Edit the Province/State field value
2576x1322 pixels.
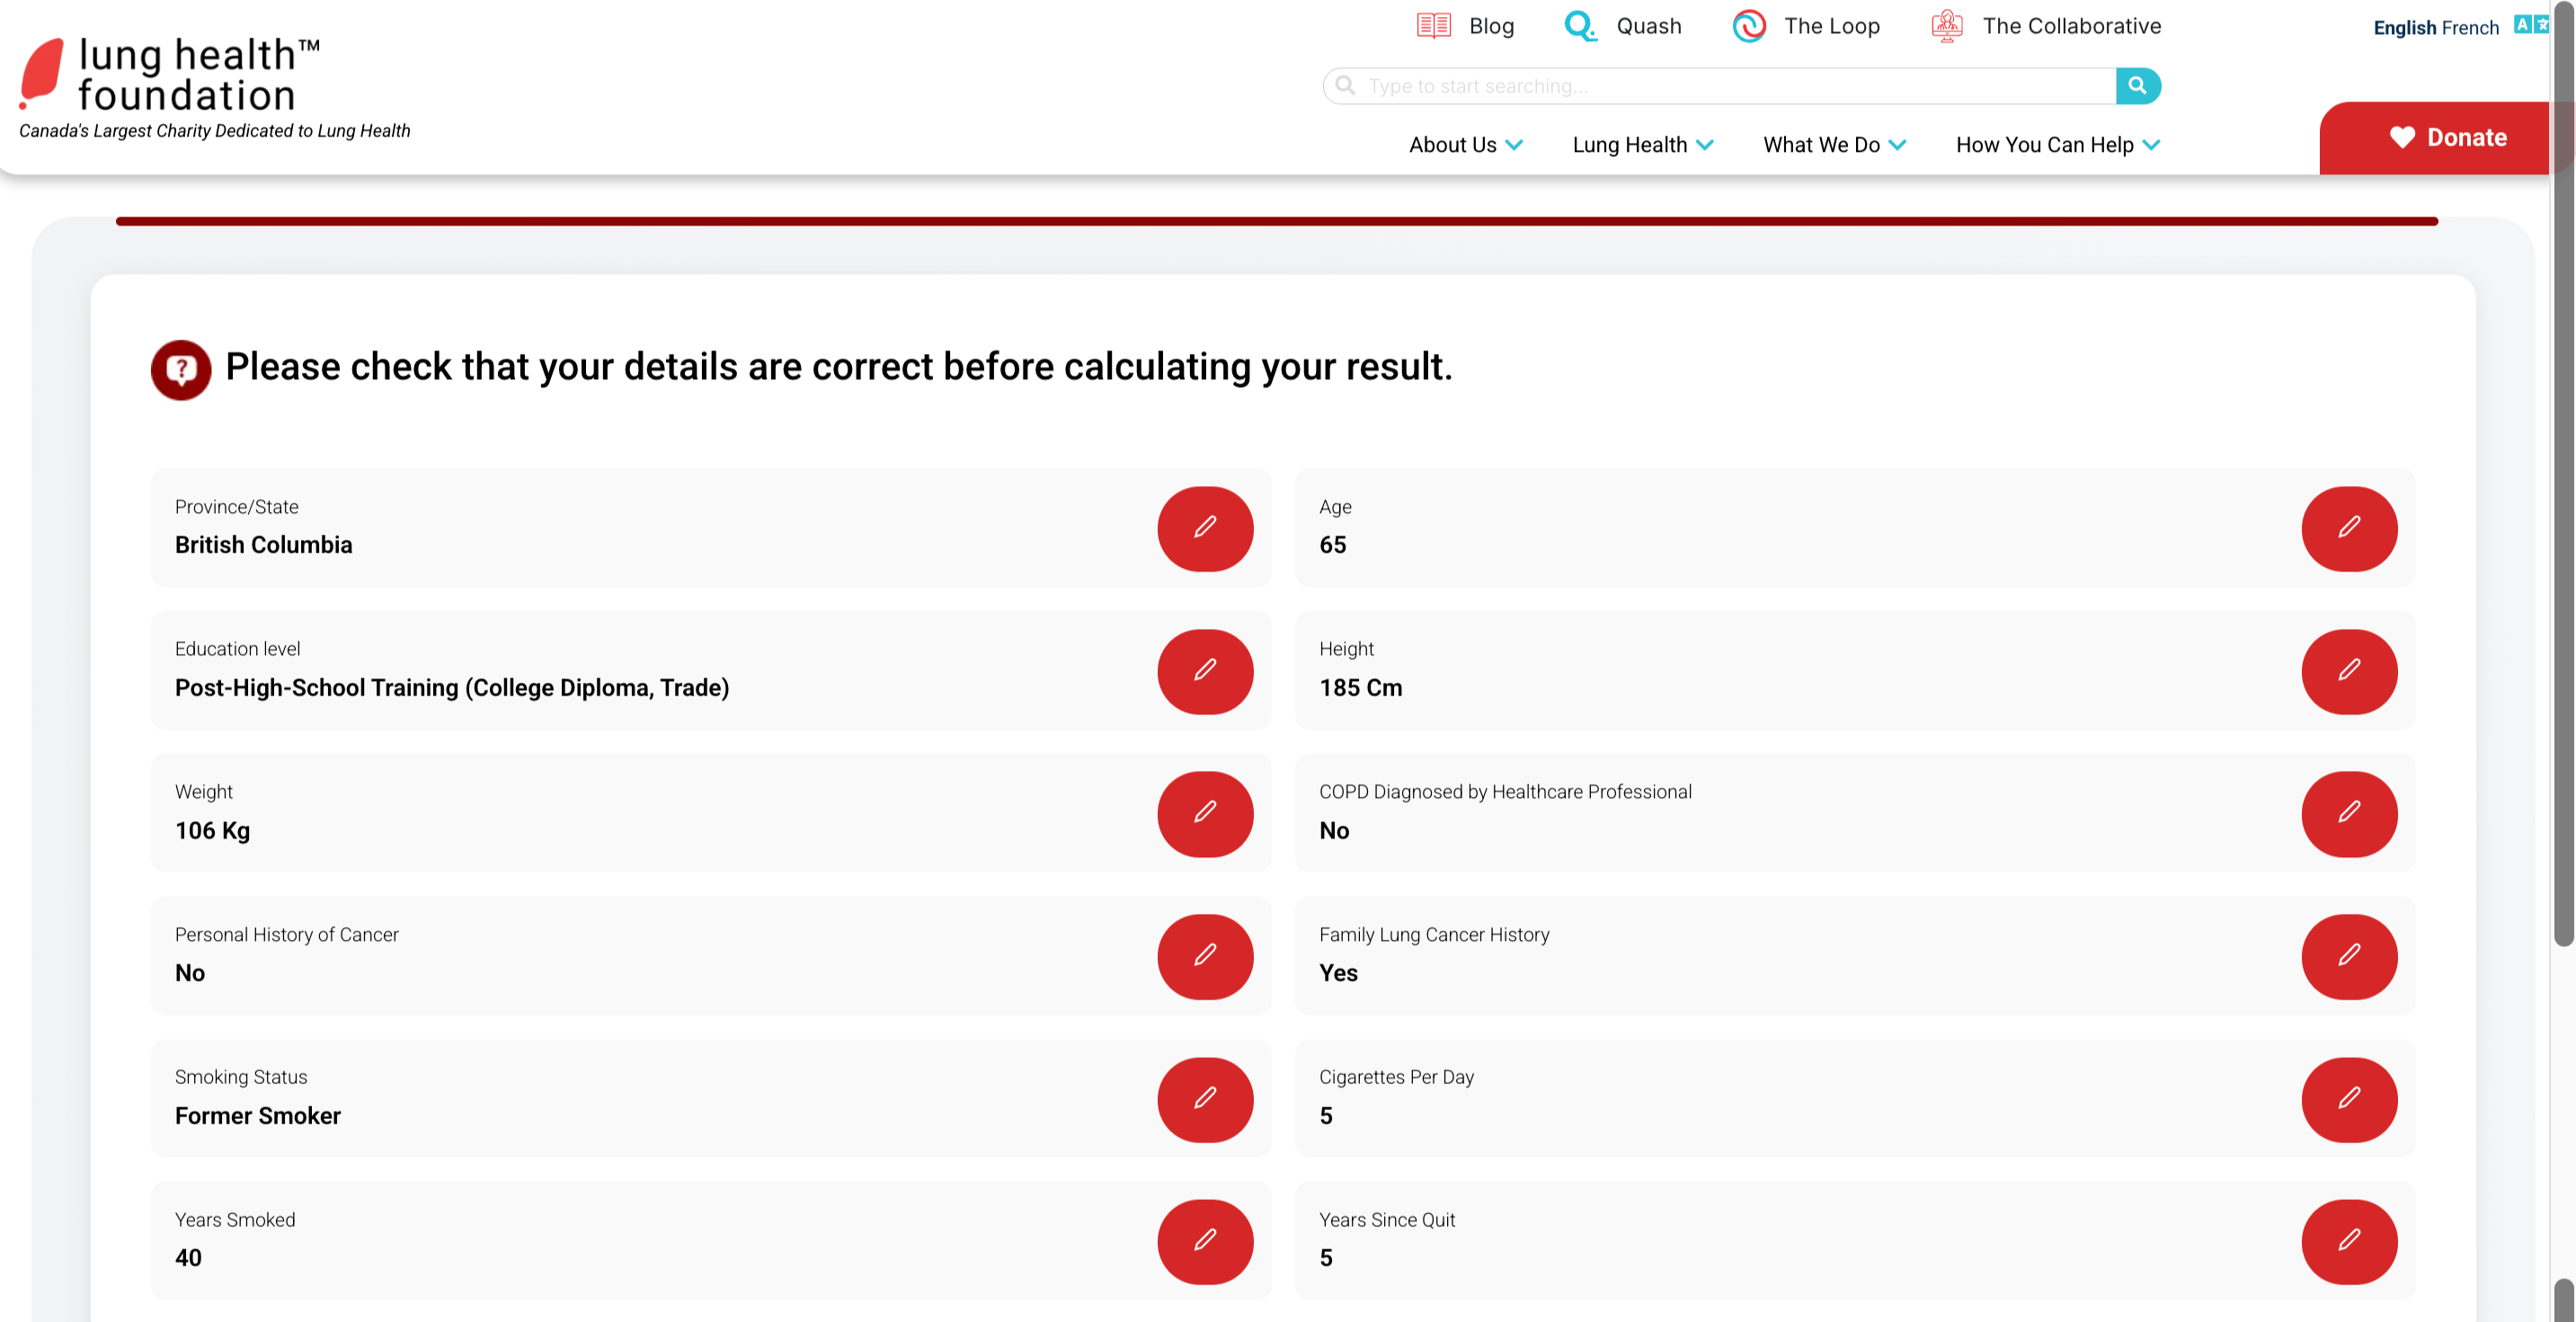pos(1205,529)
